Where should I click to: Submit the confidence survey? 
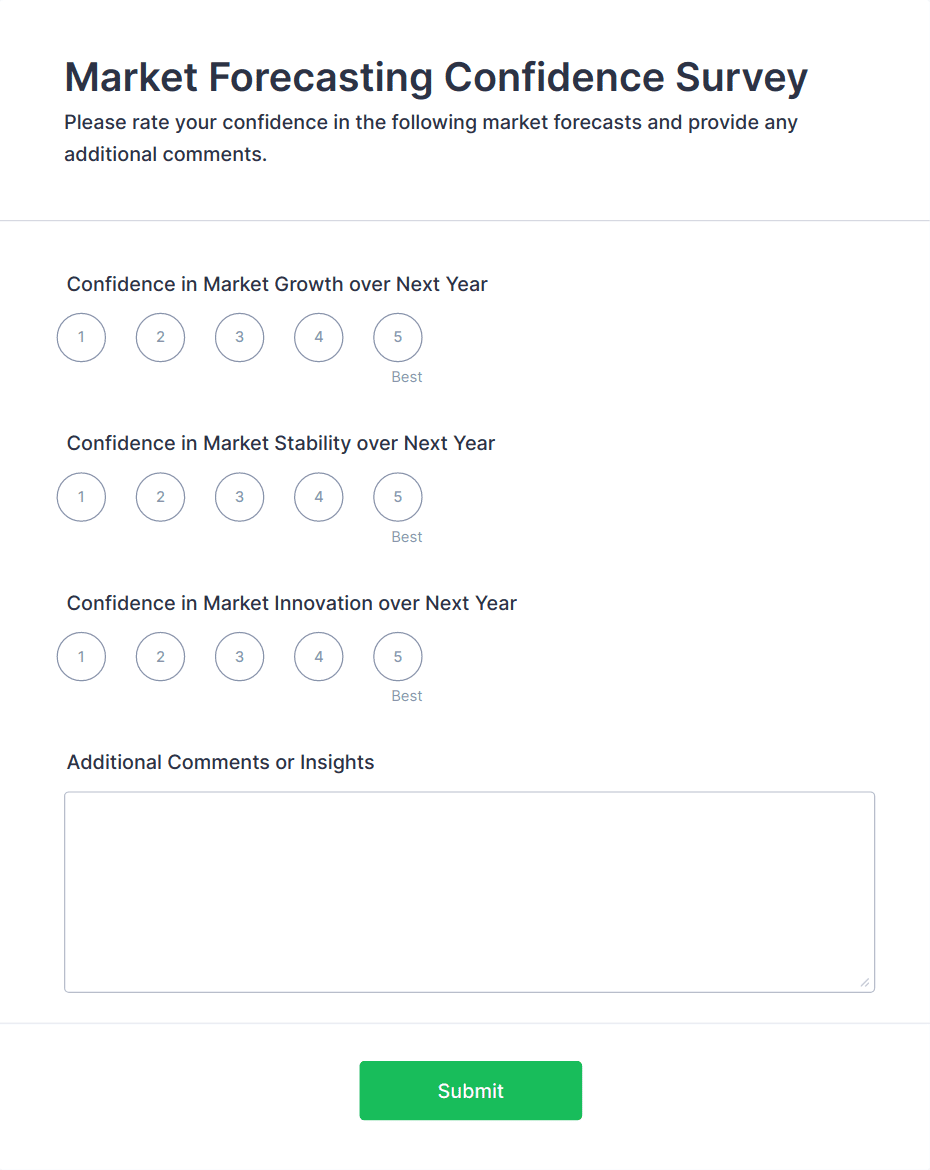[470, 1090]
